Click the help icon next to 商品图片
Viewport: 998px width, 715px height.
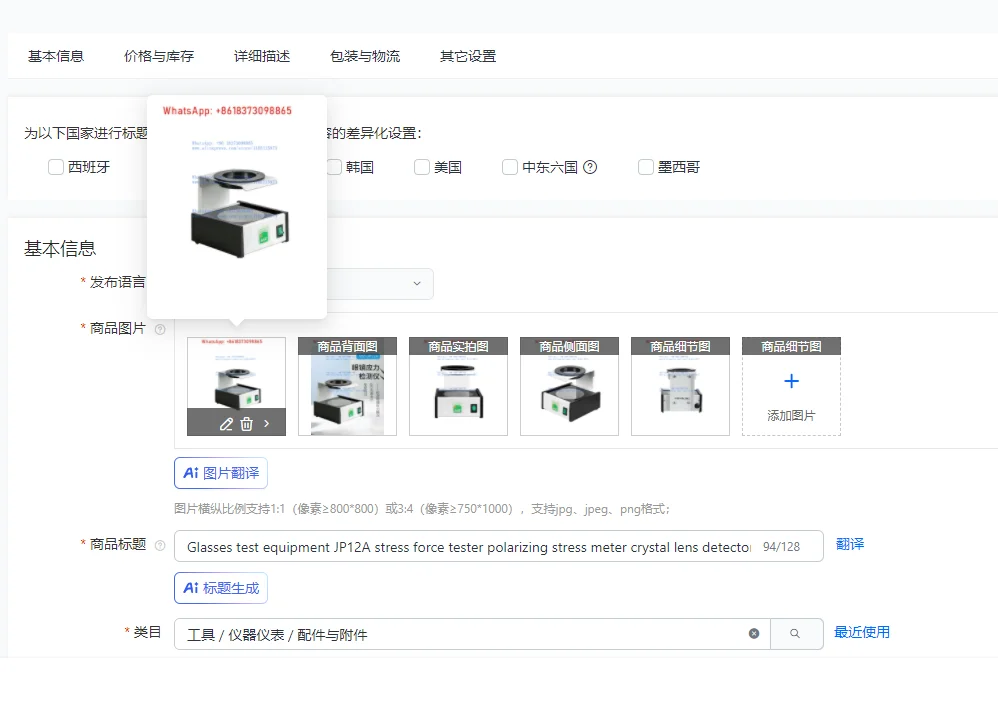(160, 329)
